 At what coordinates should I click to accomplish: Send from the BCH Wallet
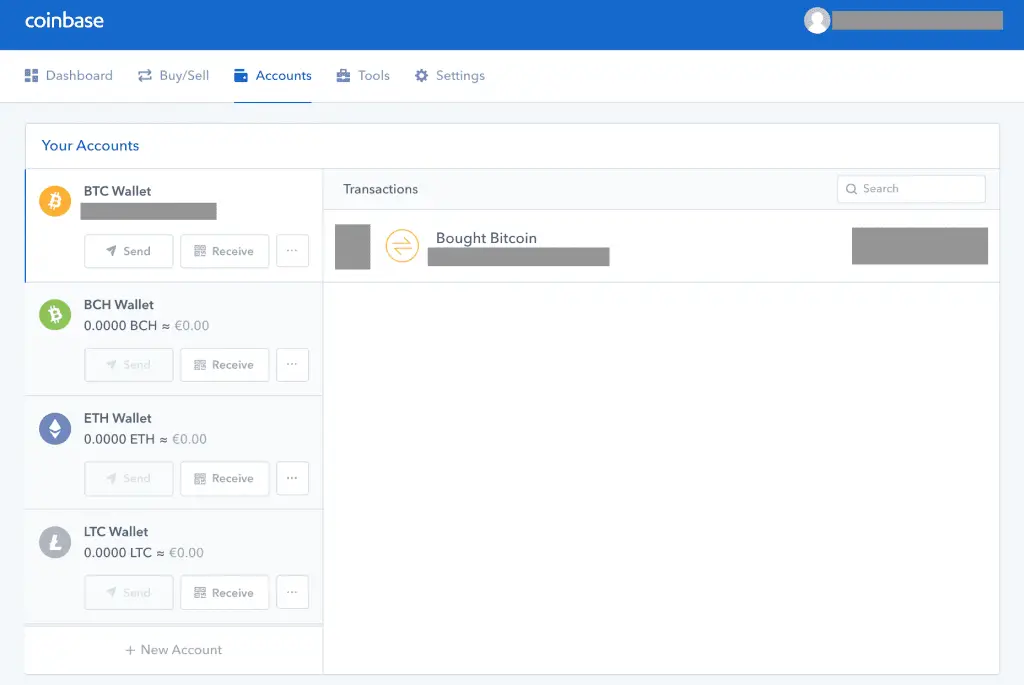[x=129, y=364]
